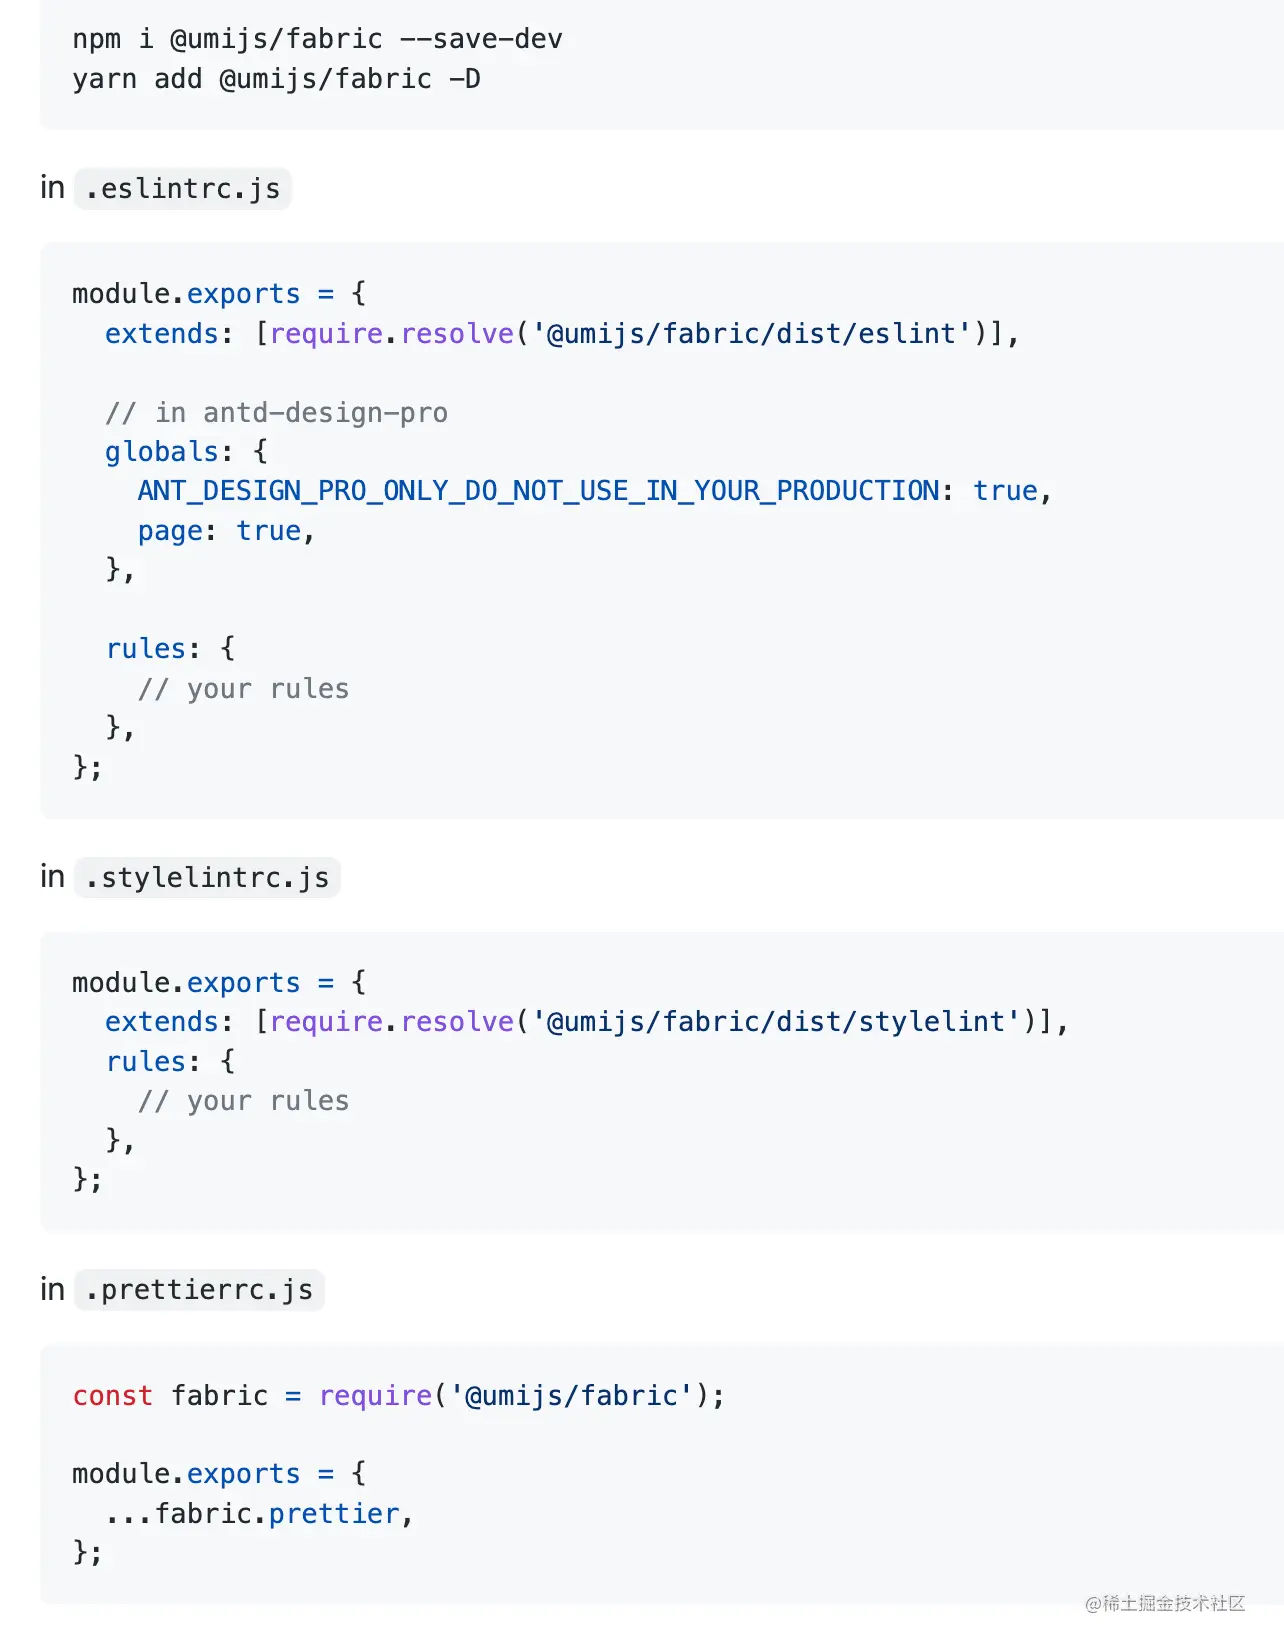Viewport: 1284px width, 1652px height.
Task: Click the 'page: true' line
Action: click(x=226, y=531)
